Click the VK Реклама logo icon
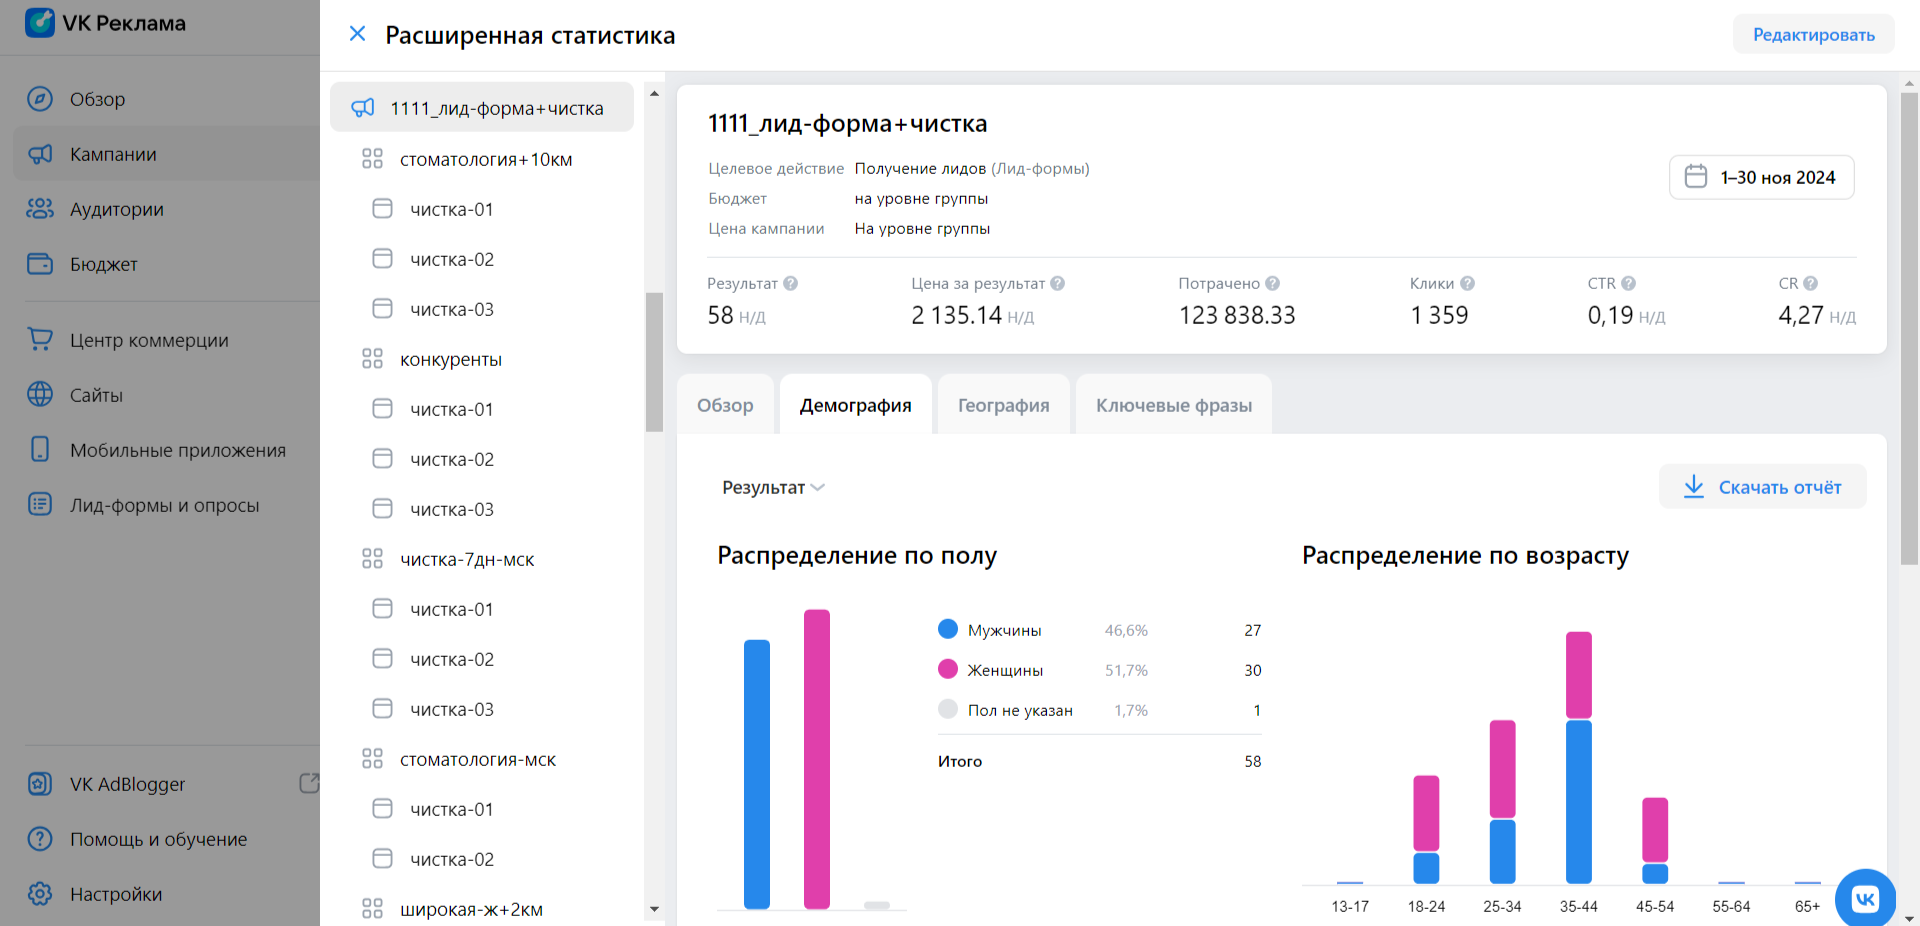The height and width of the screenshot is (926, 1920). pos(40,22)
